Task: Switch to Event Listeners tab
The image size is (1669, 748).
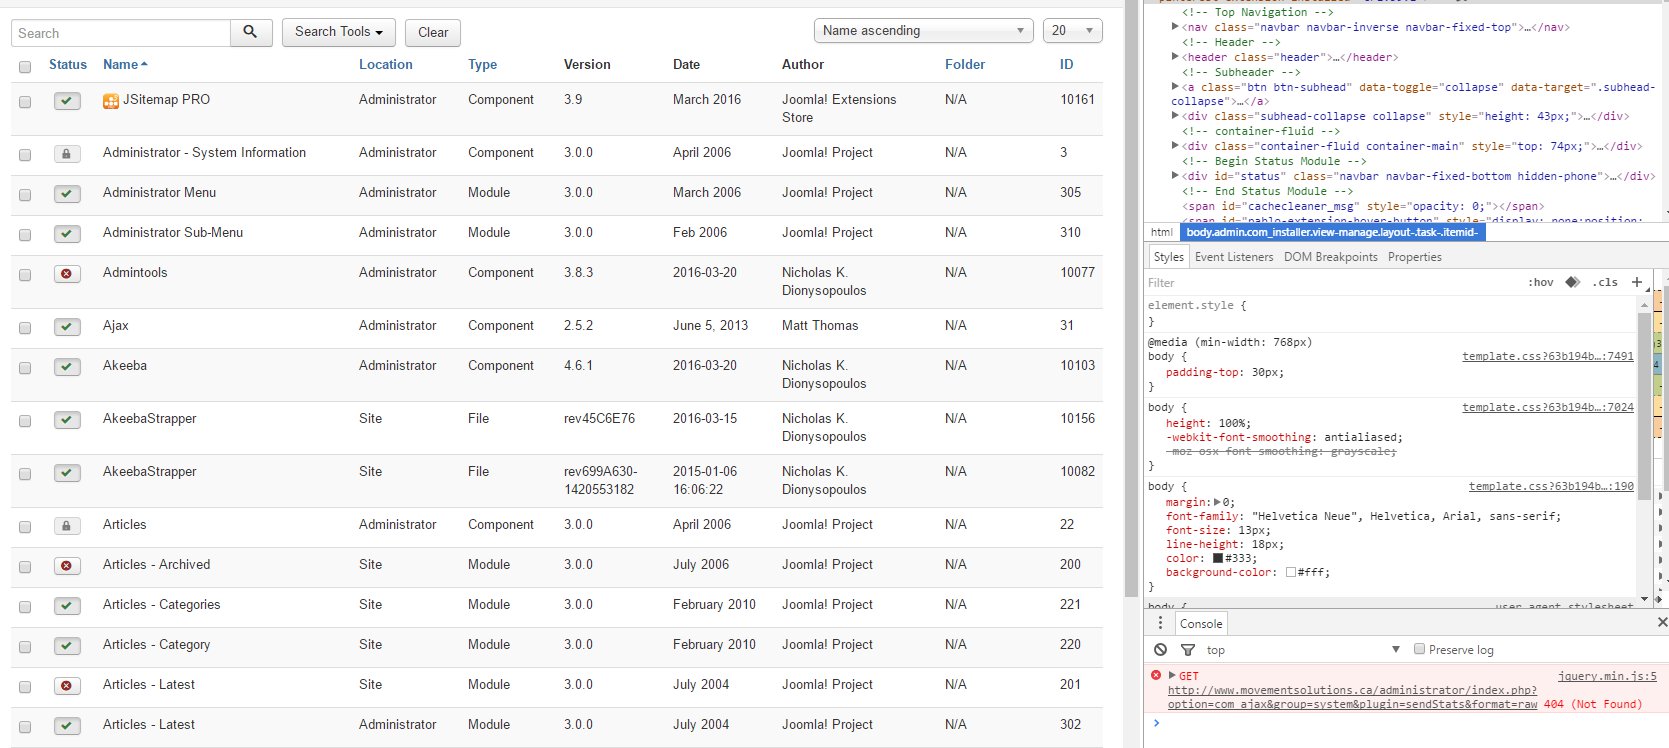Action: 1234,257
